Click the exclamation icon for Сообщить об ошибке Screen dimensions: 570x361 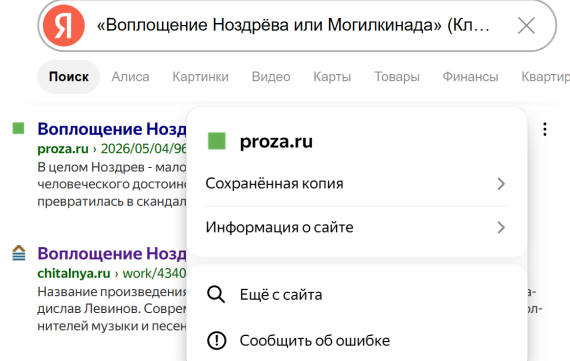click(x=216, y=341)
